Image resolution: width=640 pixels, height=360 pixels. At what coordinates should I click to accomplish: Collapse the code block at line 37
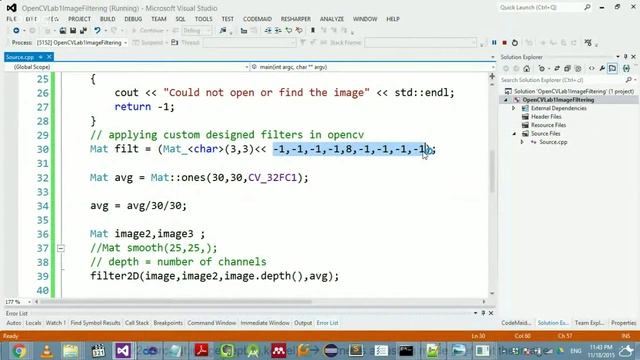tap(60, 248)
